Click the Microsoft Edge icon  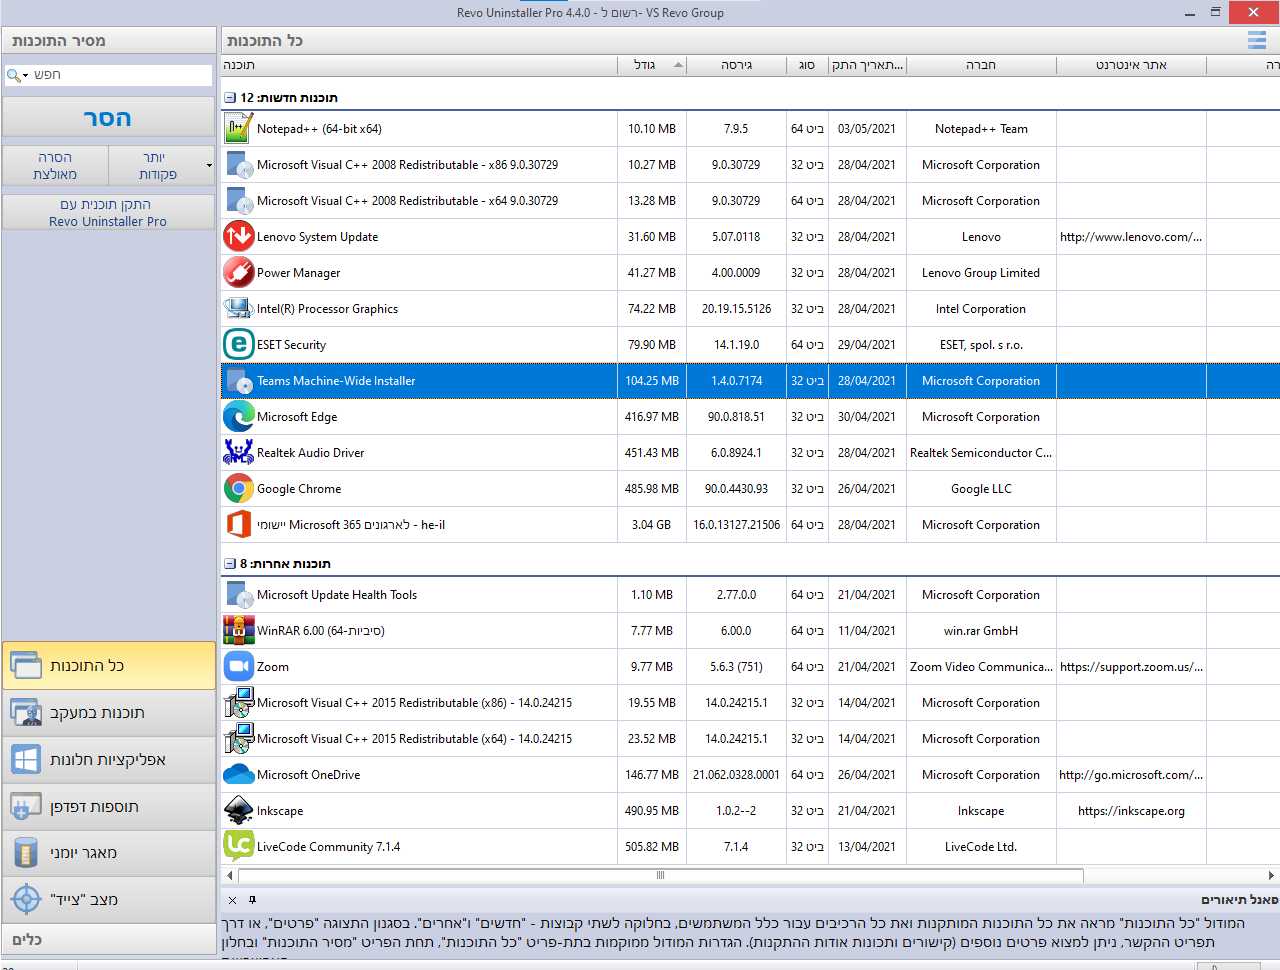pyautogui.click(x=238, y=417)
